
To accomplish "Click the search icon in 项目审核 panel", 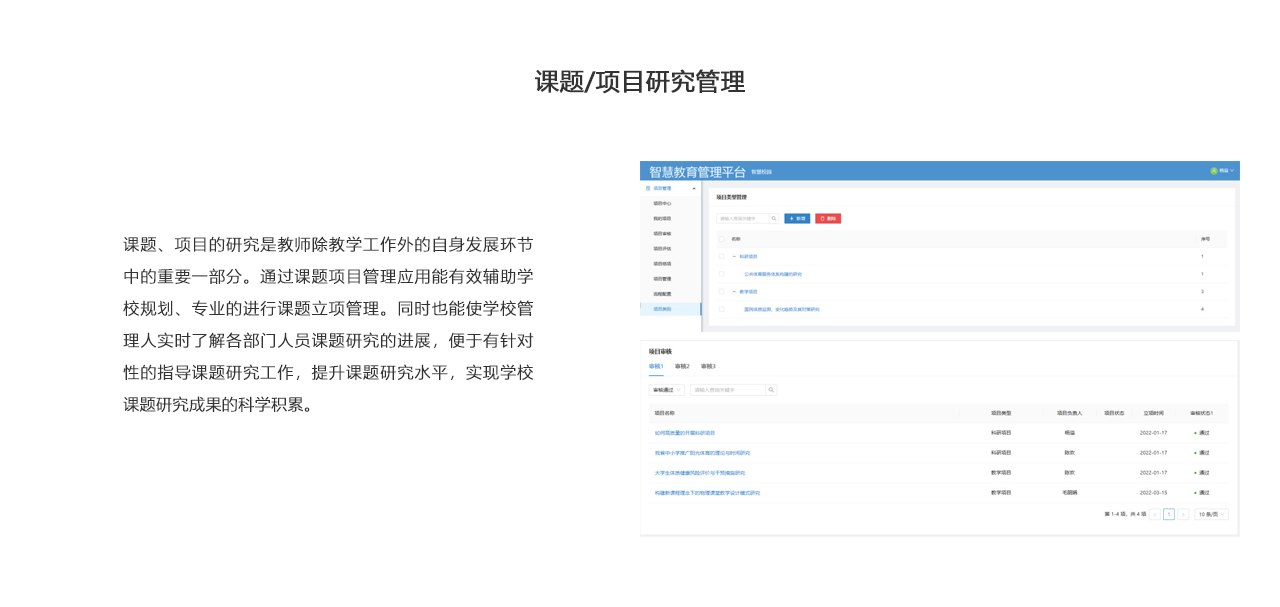I will click(771, 390).
